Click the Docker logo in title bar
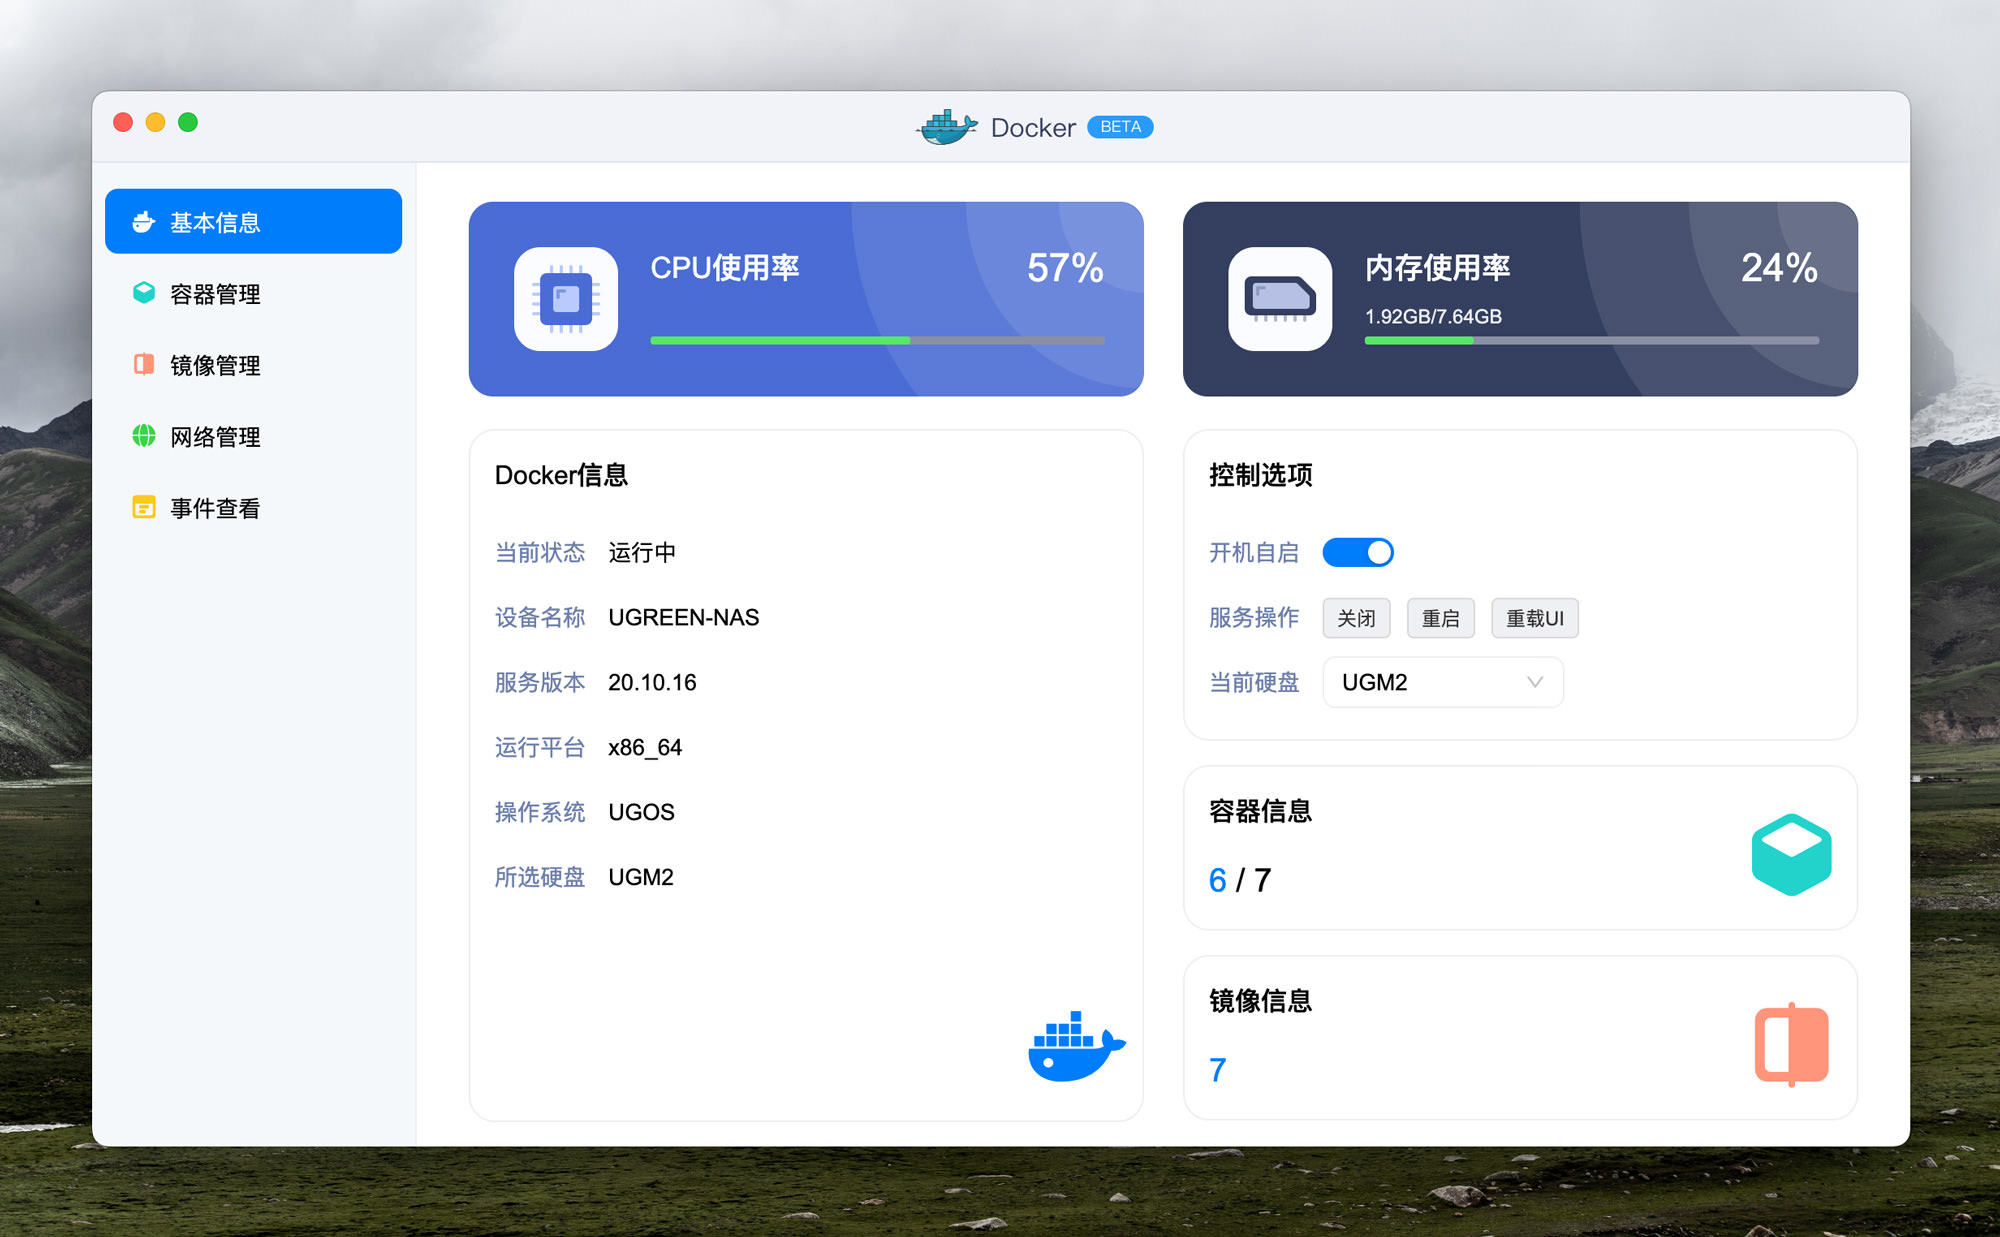Screen dimensions: 2000x1237 pos(946,127)
